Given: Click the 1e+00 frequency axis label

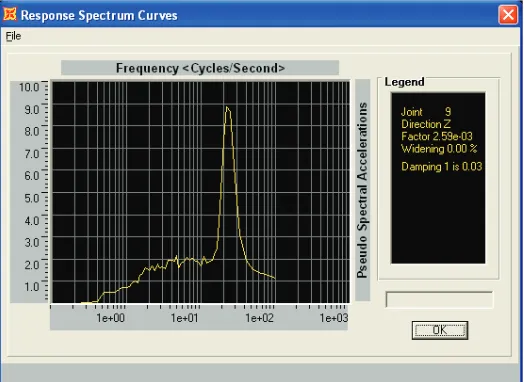Looking at the screenshot, I should (111, 318).
